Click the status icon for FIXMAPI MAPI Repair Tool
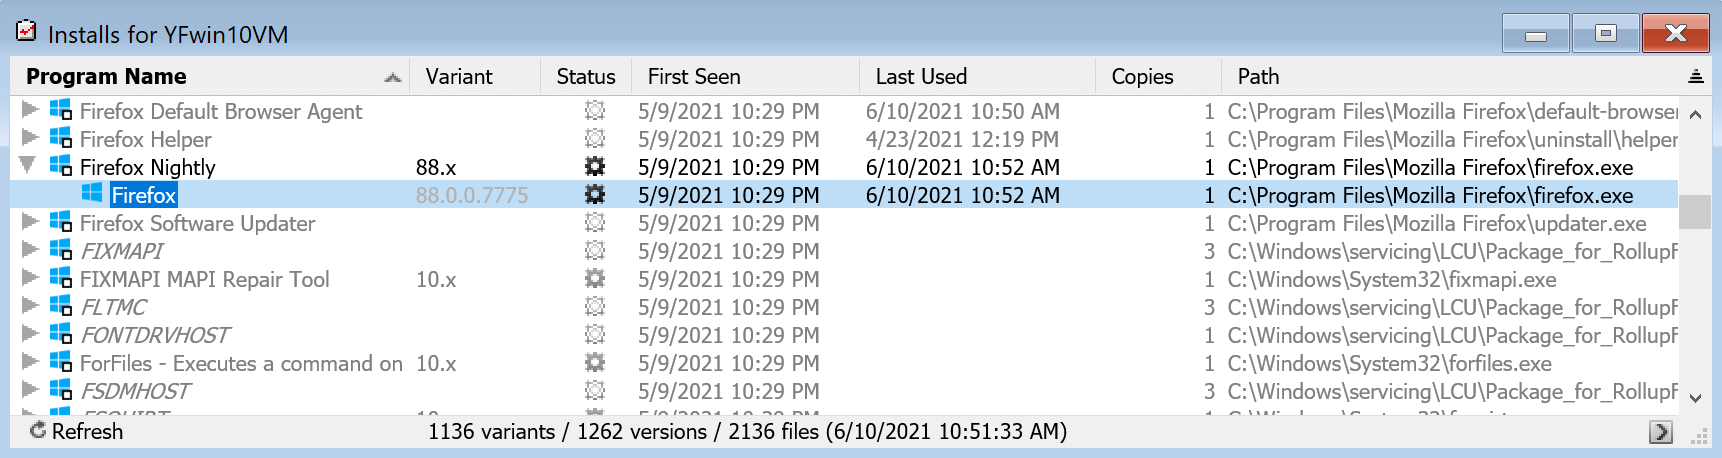The height and width of the screenshot is (458, 1722). (595, 279)
